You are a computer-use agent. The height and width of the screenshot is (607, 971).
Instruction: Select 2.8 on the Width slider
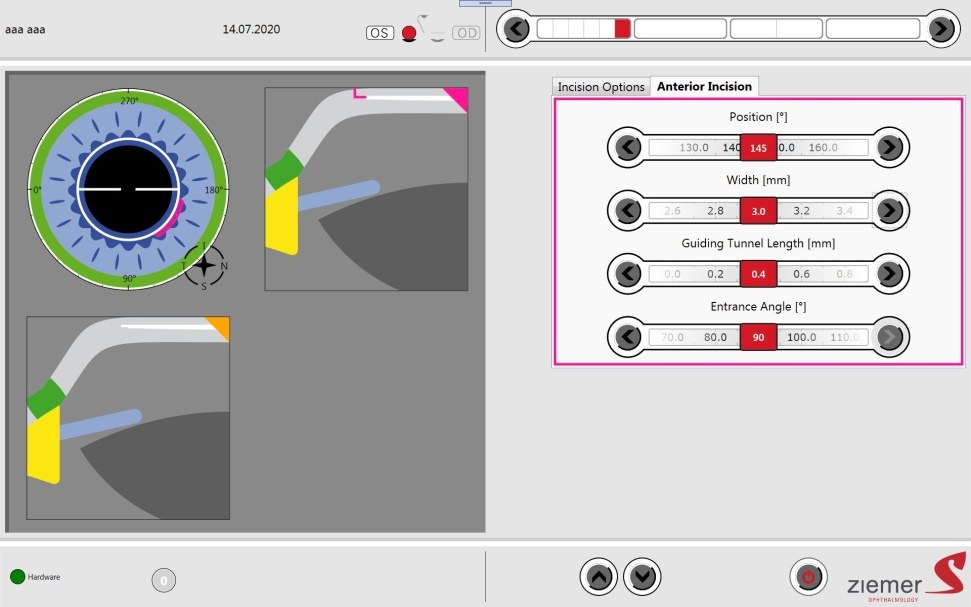pyautogui.click(x=715, y=211)
